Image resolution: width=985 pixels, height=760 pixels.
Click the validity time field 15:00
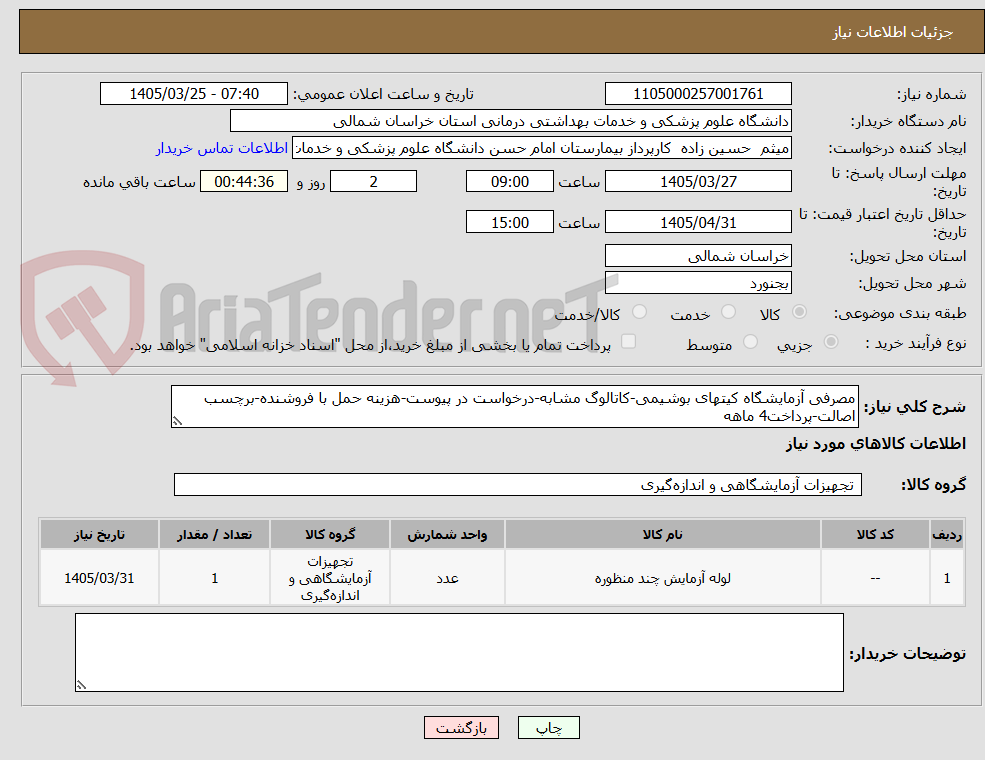(509, 222)
